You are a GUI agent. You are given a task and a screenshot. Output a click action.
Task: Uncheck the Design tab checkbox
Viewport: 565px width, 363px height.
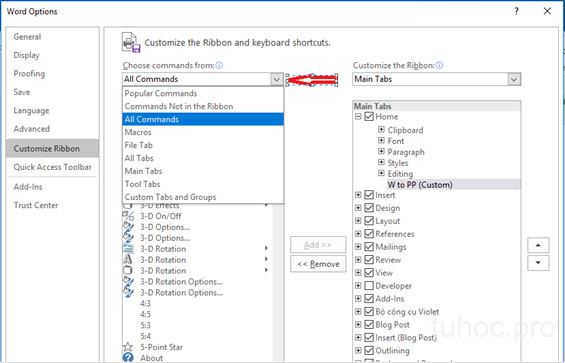369,208
